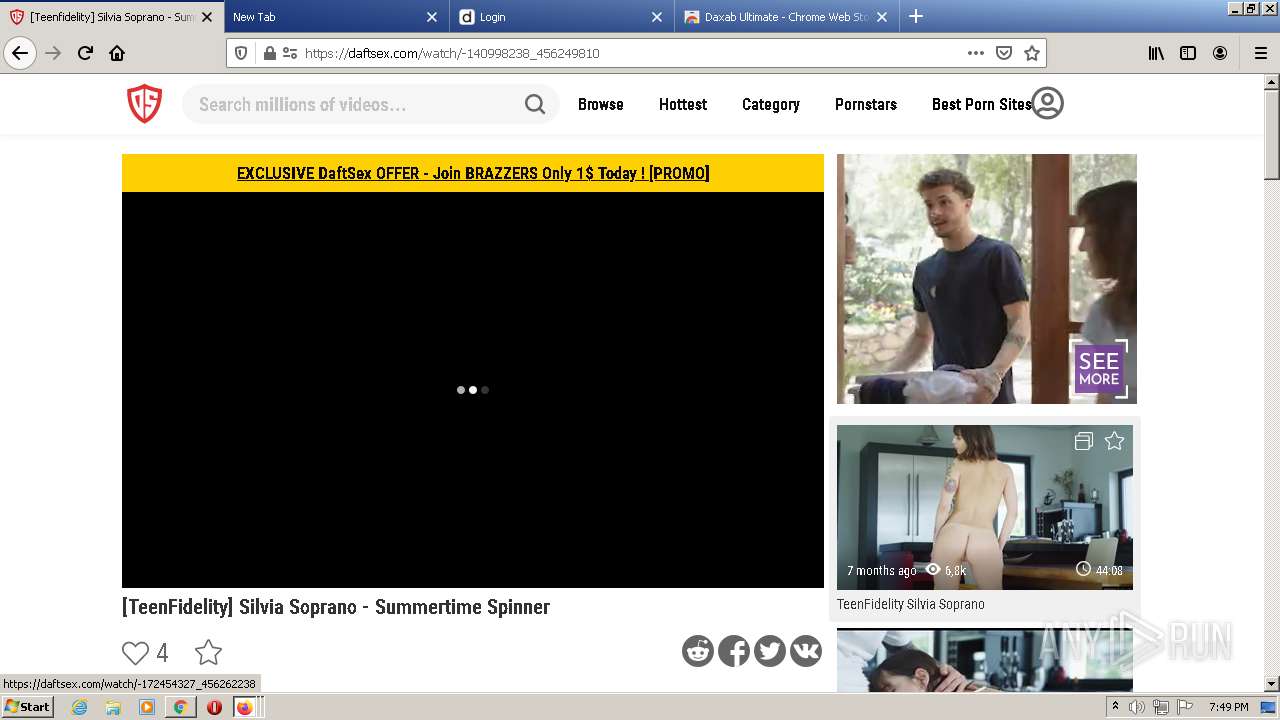Share the video on Facebook

pos(734,651)
